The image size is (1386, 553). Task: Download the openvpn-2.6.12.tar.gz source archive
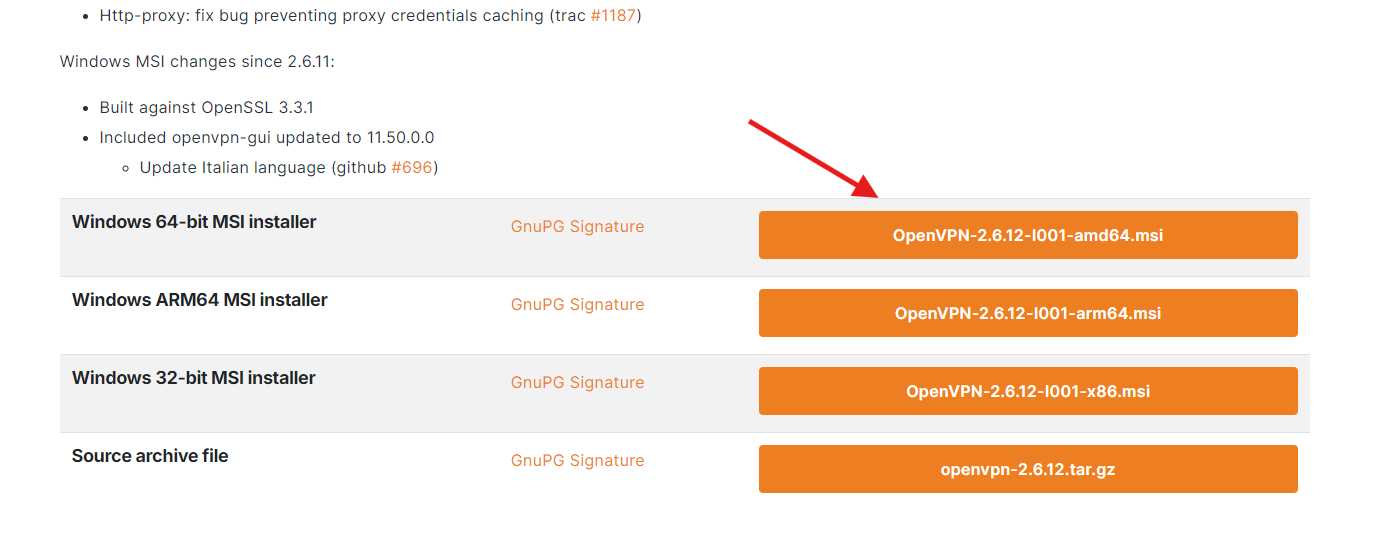(1028, 469)
